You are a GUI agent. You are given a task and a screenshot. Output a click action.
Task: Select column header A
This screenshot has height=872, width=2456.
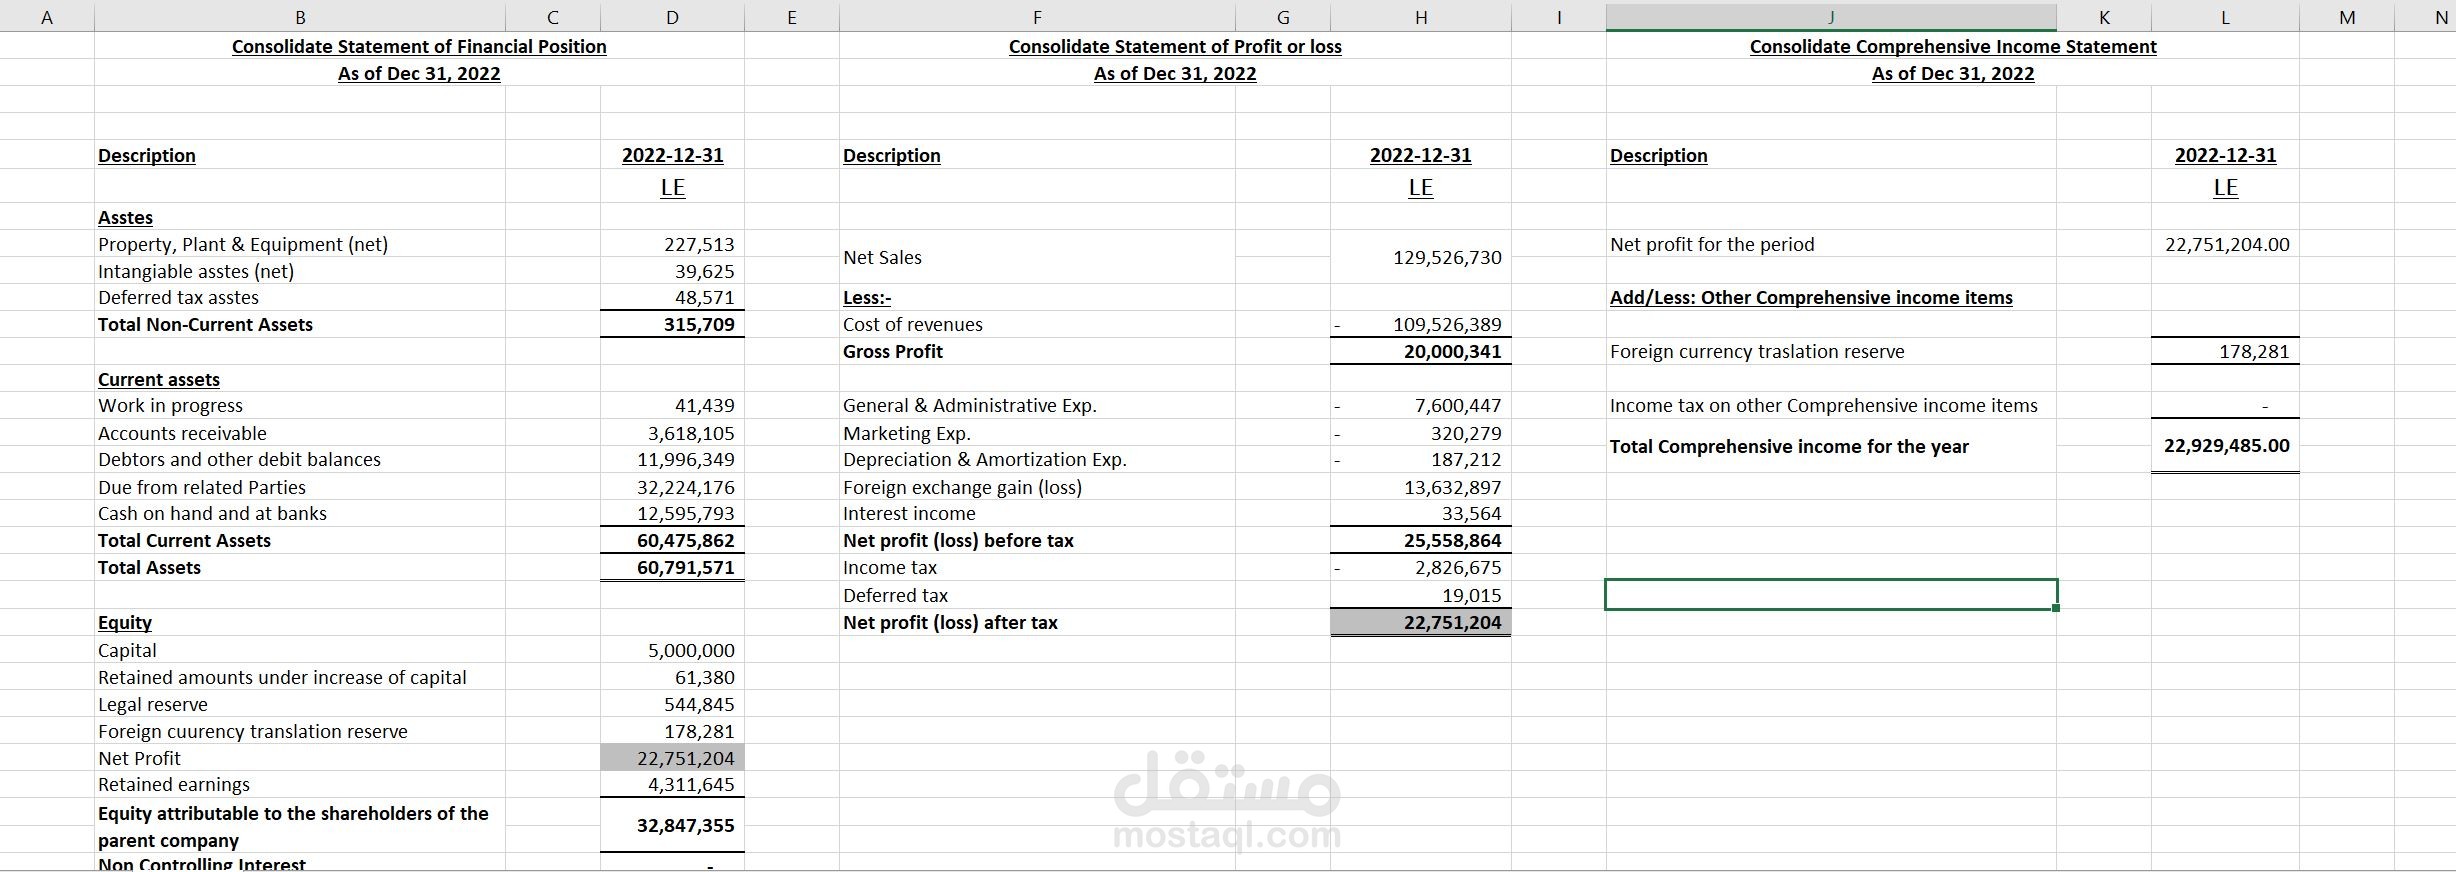[47, 17]
